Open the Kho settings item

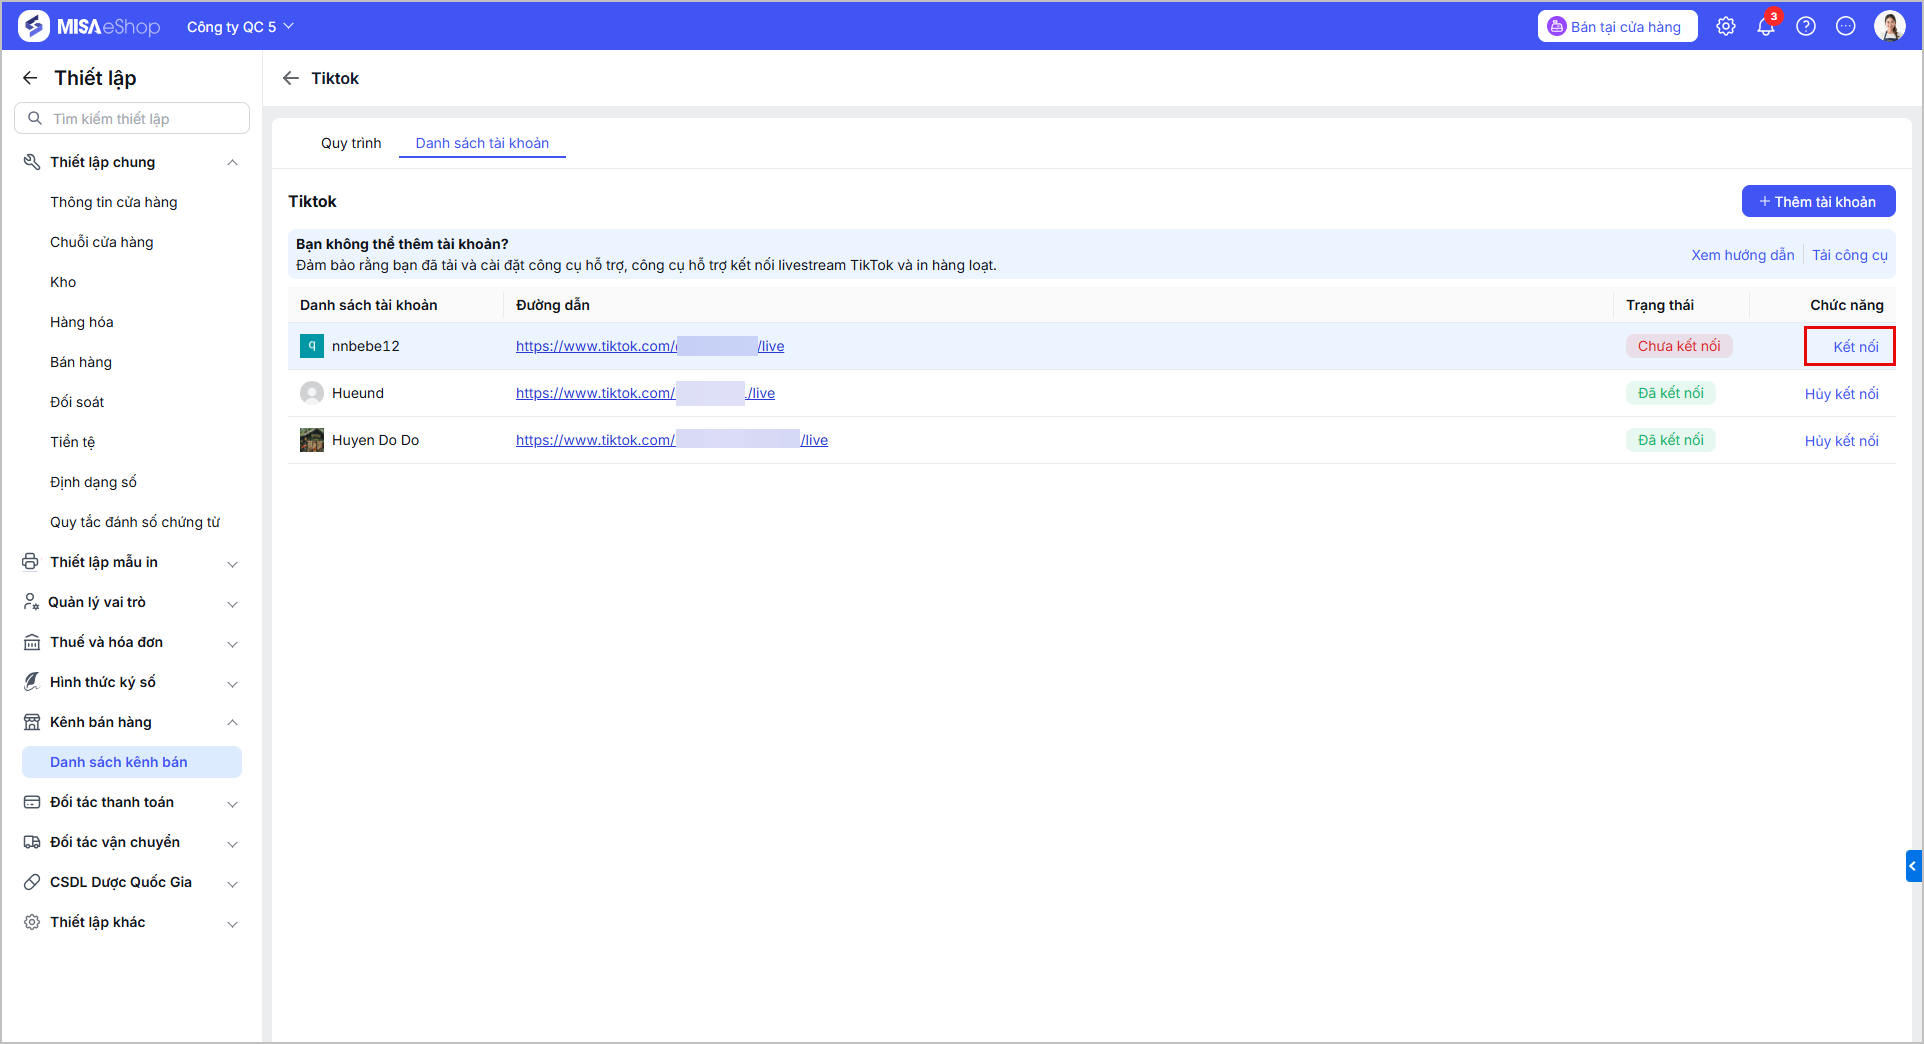(x=63, y=282)
